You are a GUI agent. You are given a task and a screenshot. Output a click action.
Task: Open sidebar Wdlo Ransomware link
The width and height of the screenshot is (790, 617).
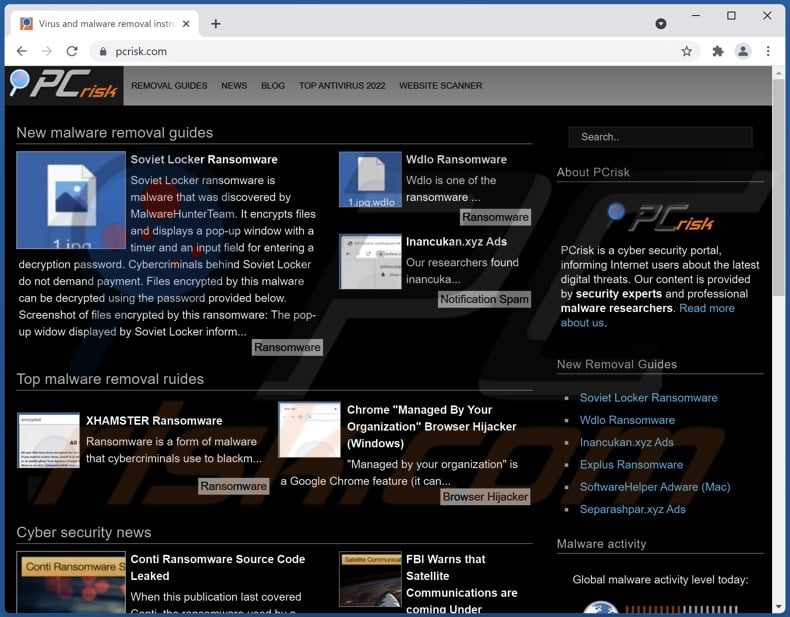pyautogui.click(x=627, y=420)
